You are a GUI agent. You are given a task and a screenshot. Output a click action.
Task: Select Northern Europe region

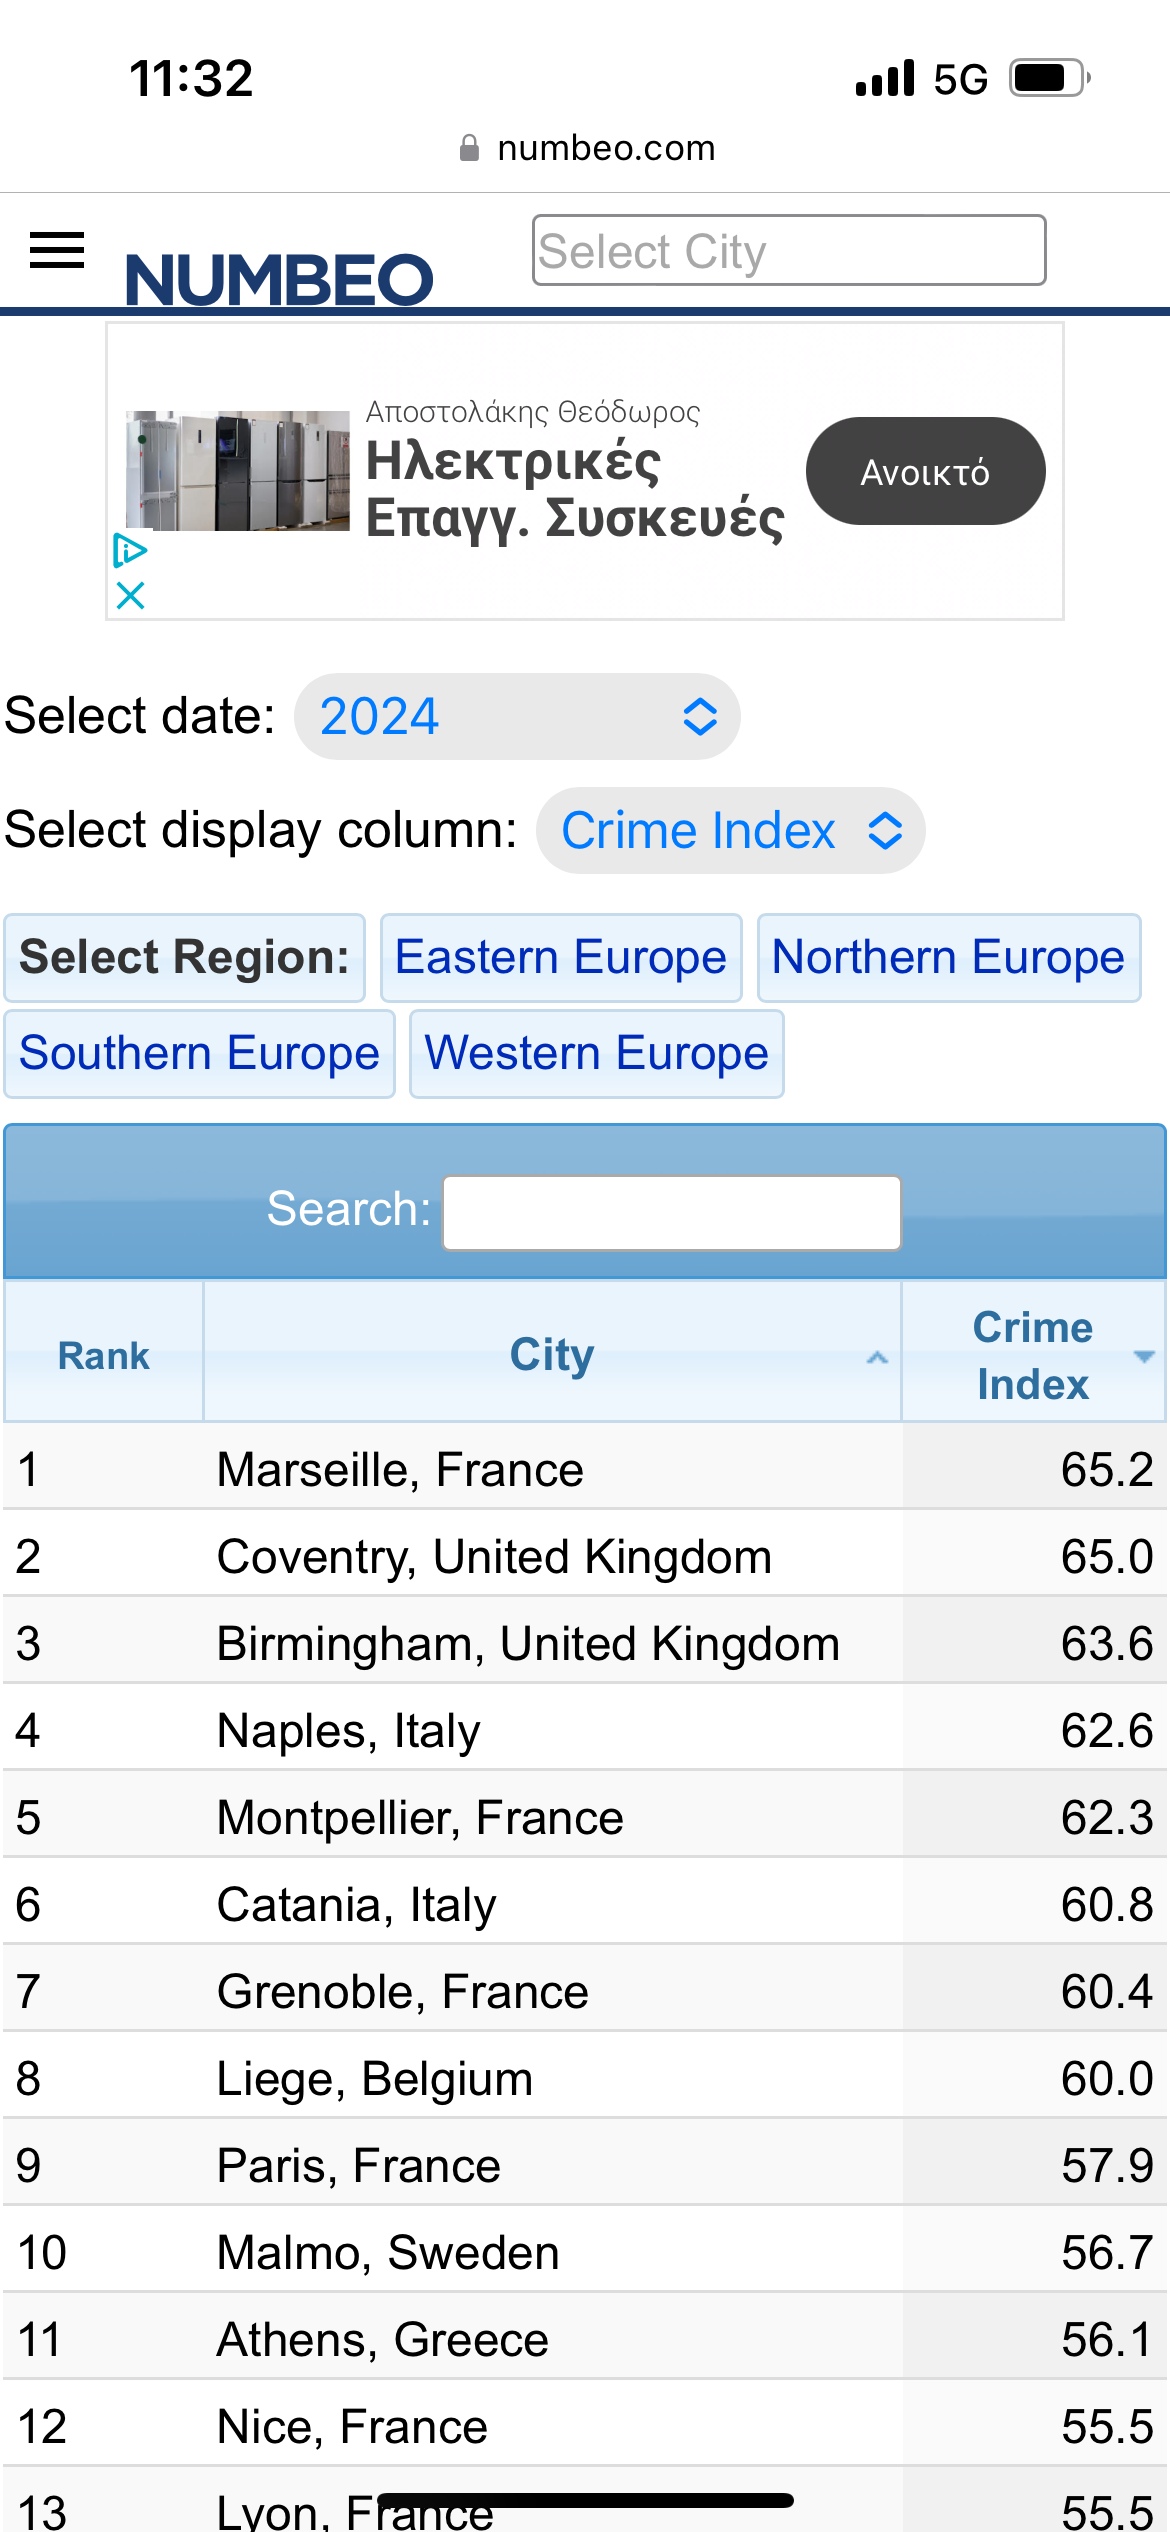948,958
